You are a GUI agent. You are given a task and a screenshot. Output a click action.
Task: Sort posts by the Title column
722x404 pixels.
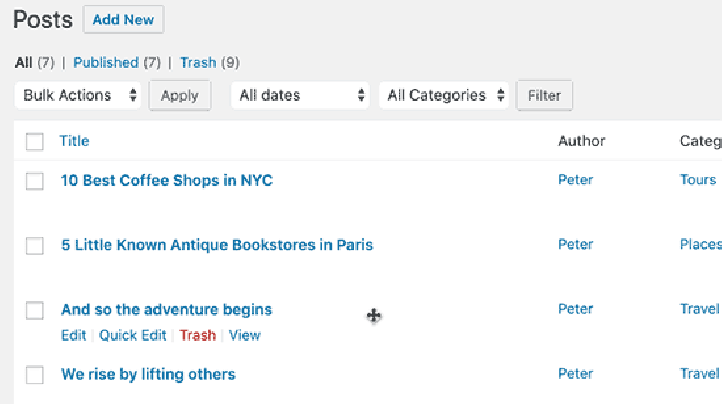click(x=75, y=141)
